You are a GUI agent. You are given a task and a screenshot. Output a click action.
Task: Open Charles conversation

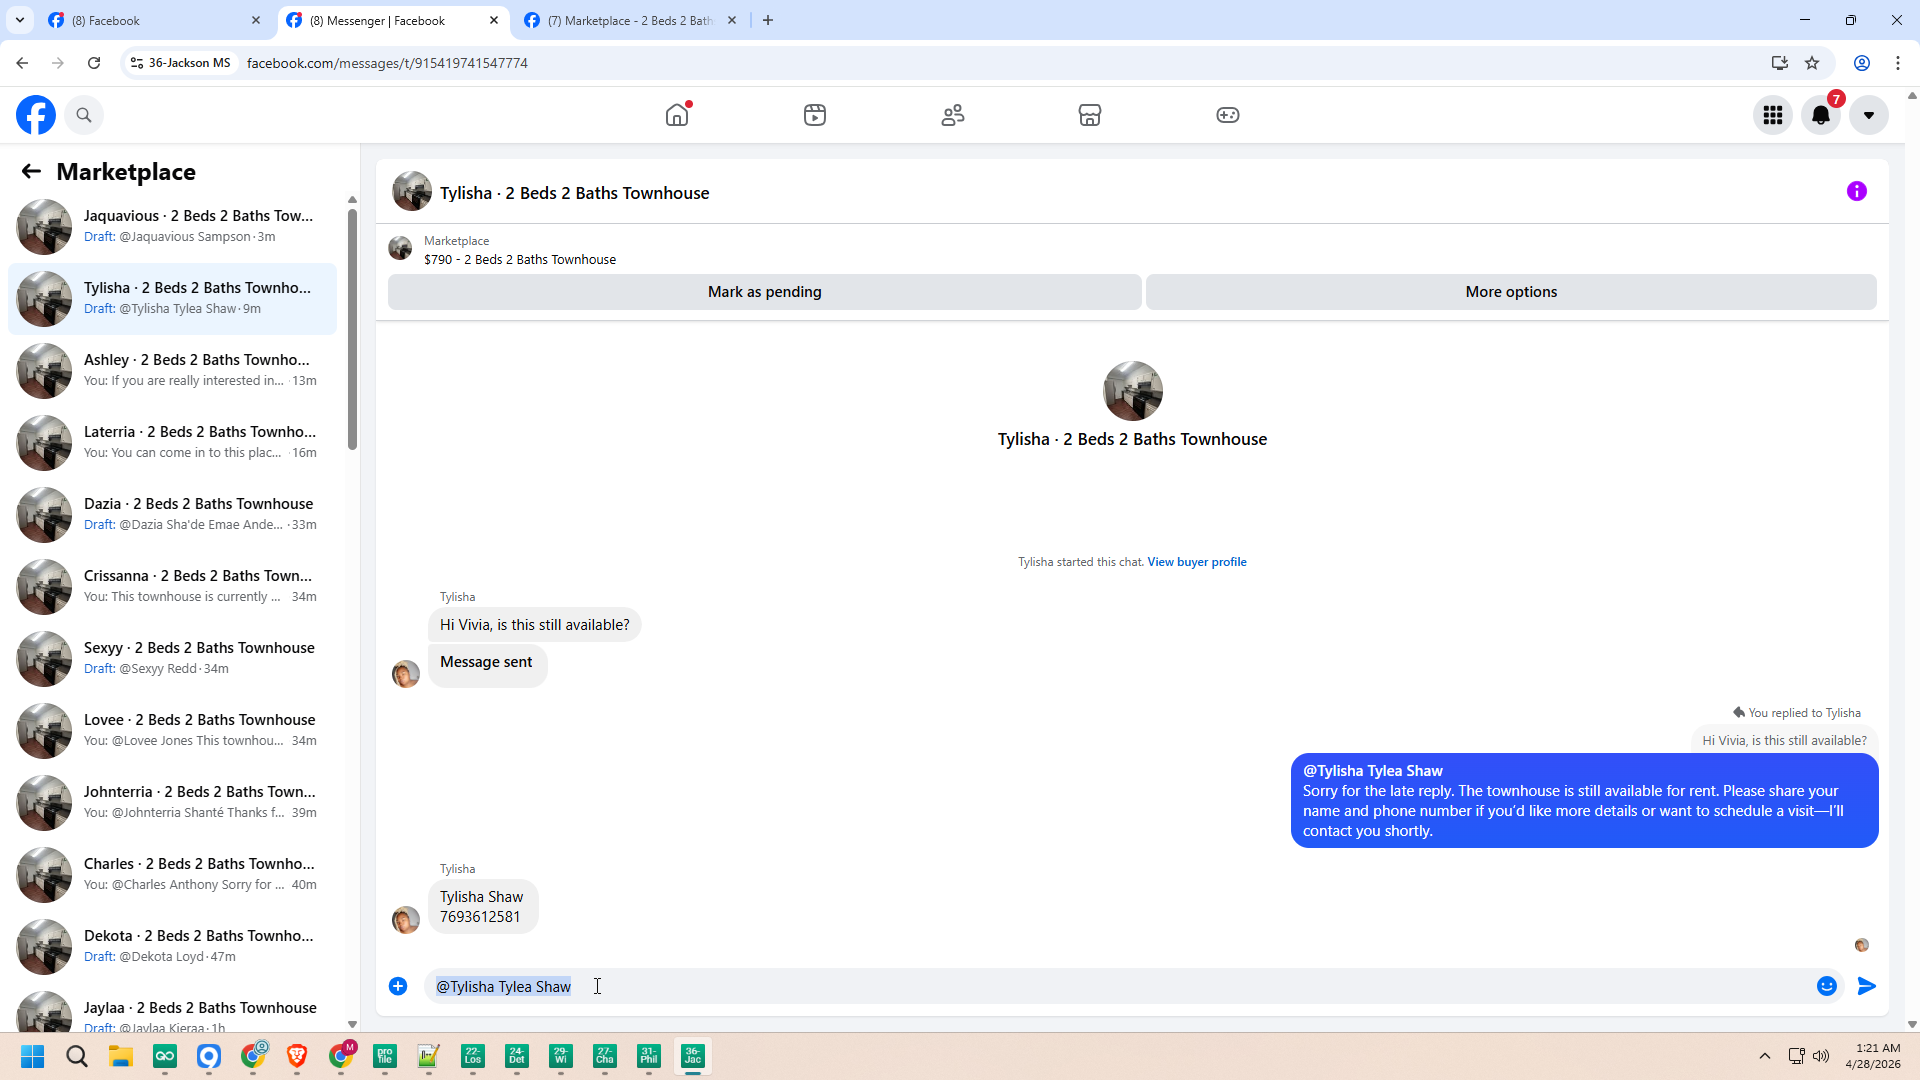point(172,874)
